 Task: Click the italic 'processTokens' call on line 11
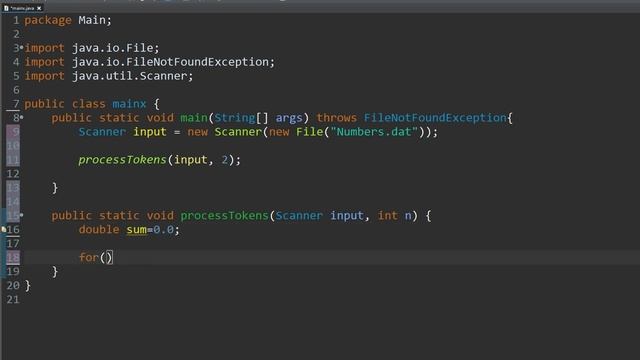122,160
